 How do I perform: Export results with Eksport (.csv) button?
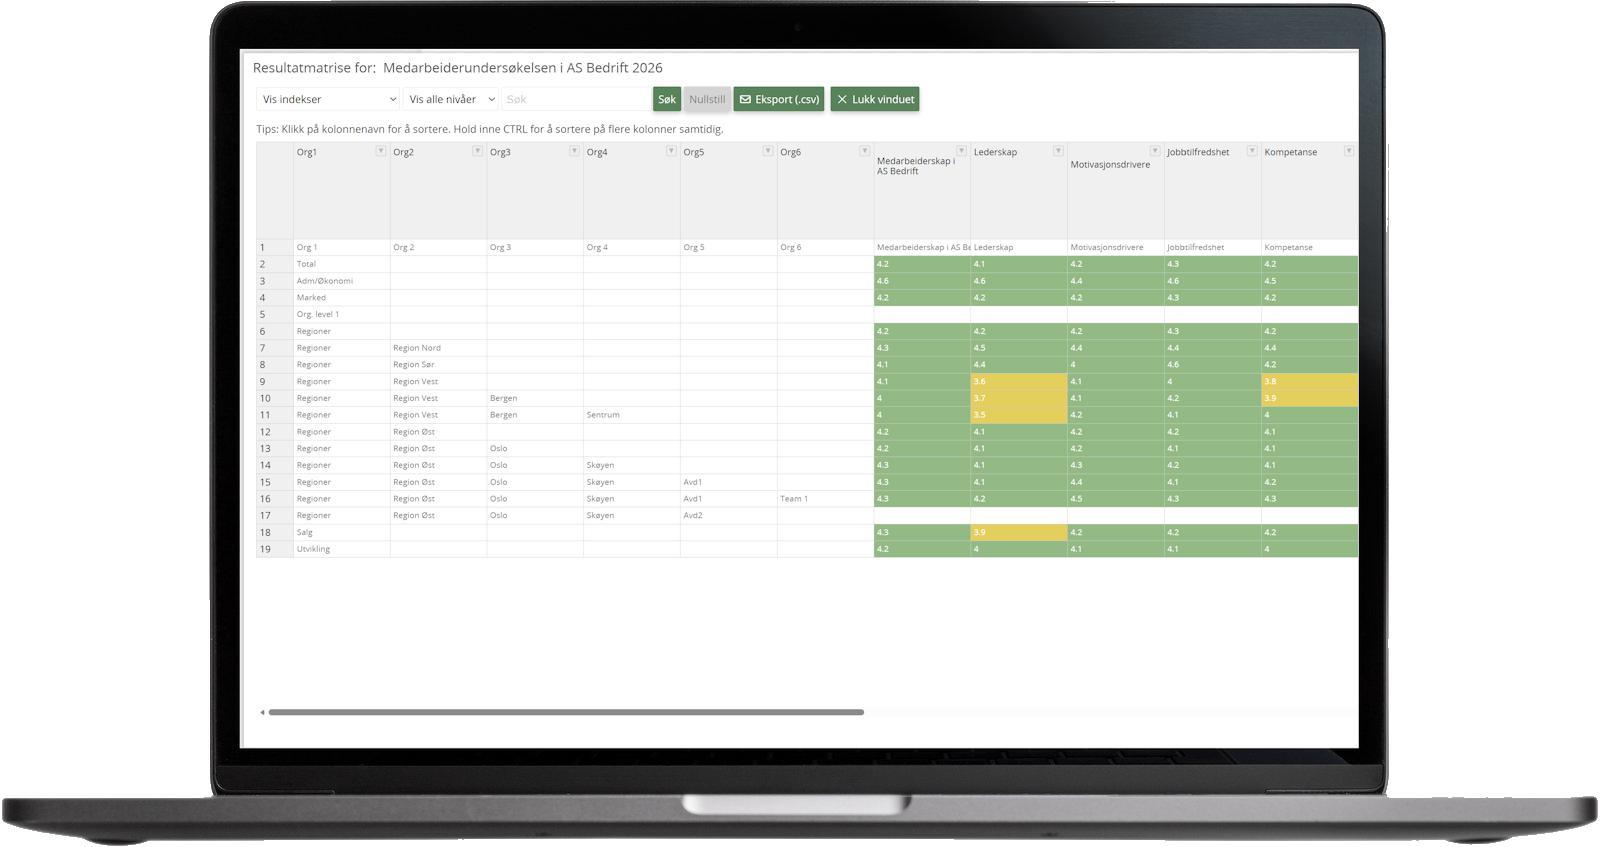pos(779,99)
